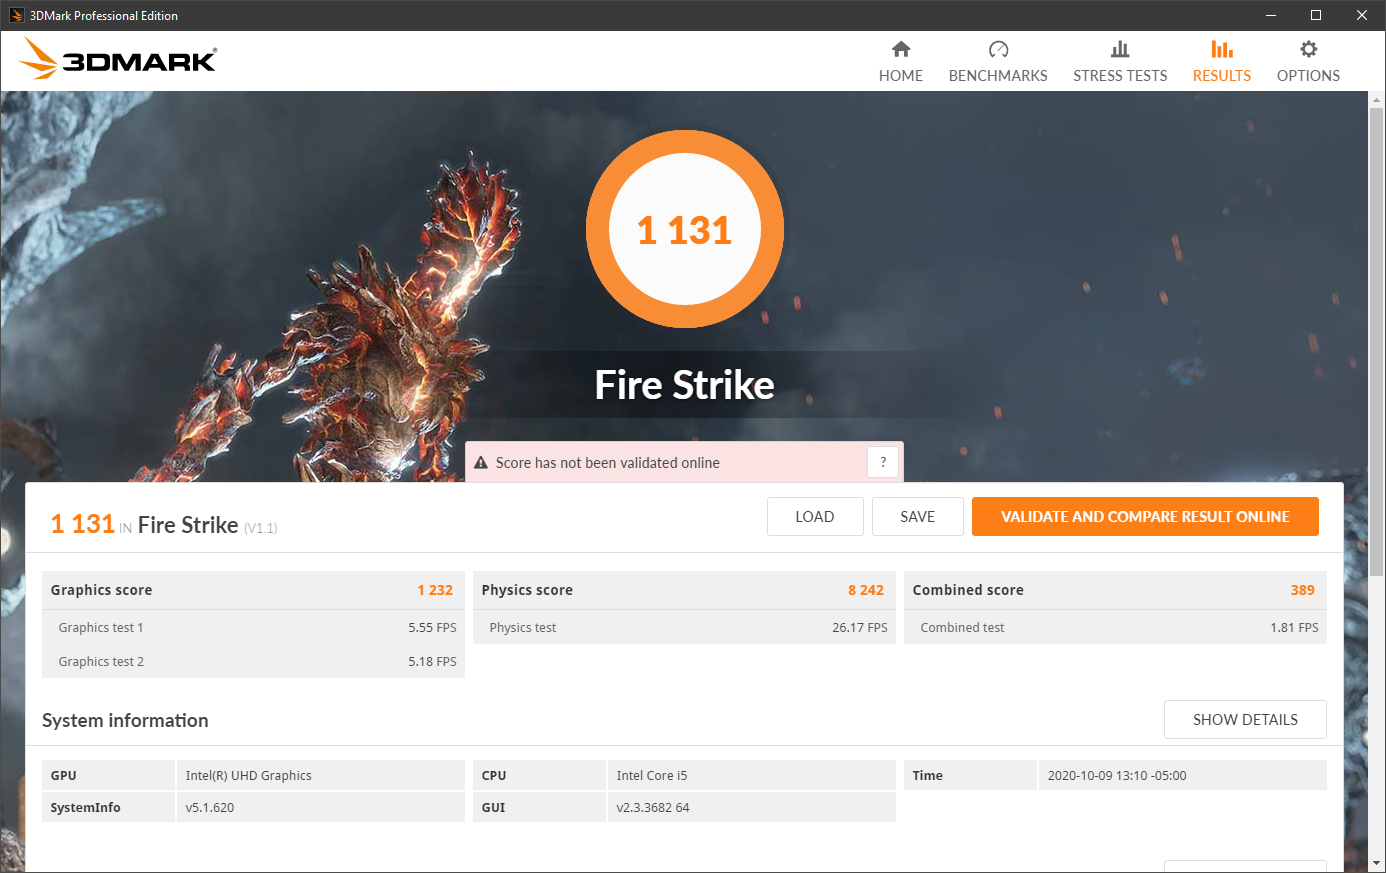This screenshot has height=873, width=1386.
Task: Click the scrollbar up arrow
Action: (1377, 100)
